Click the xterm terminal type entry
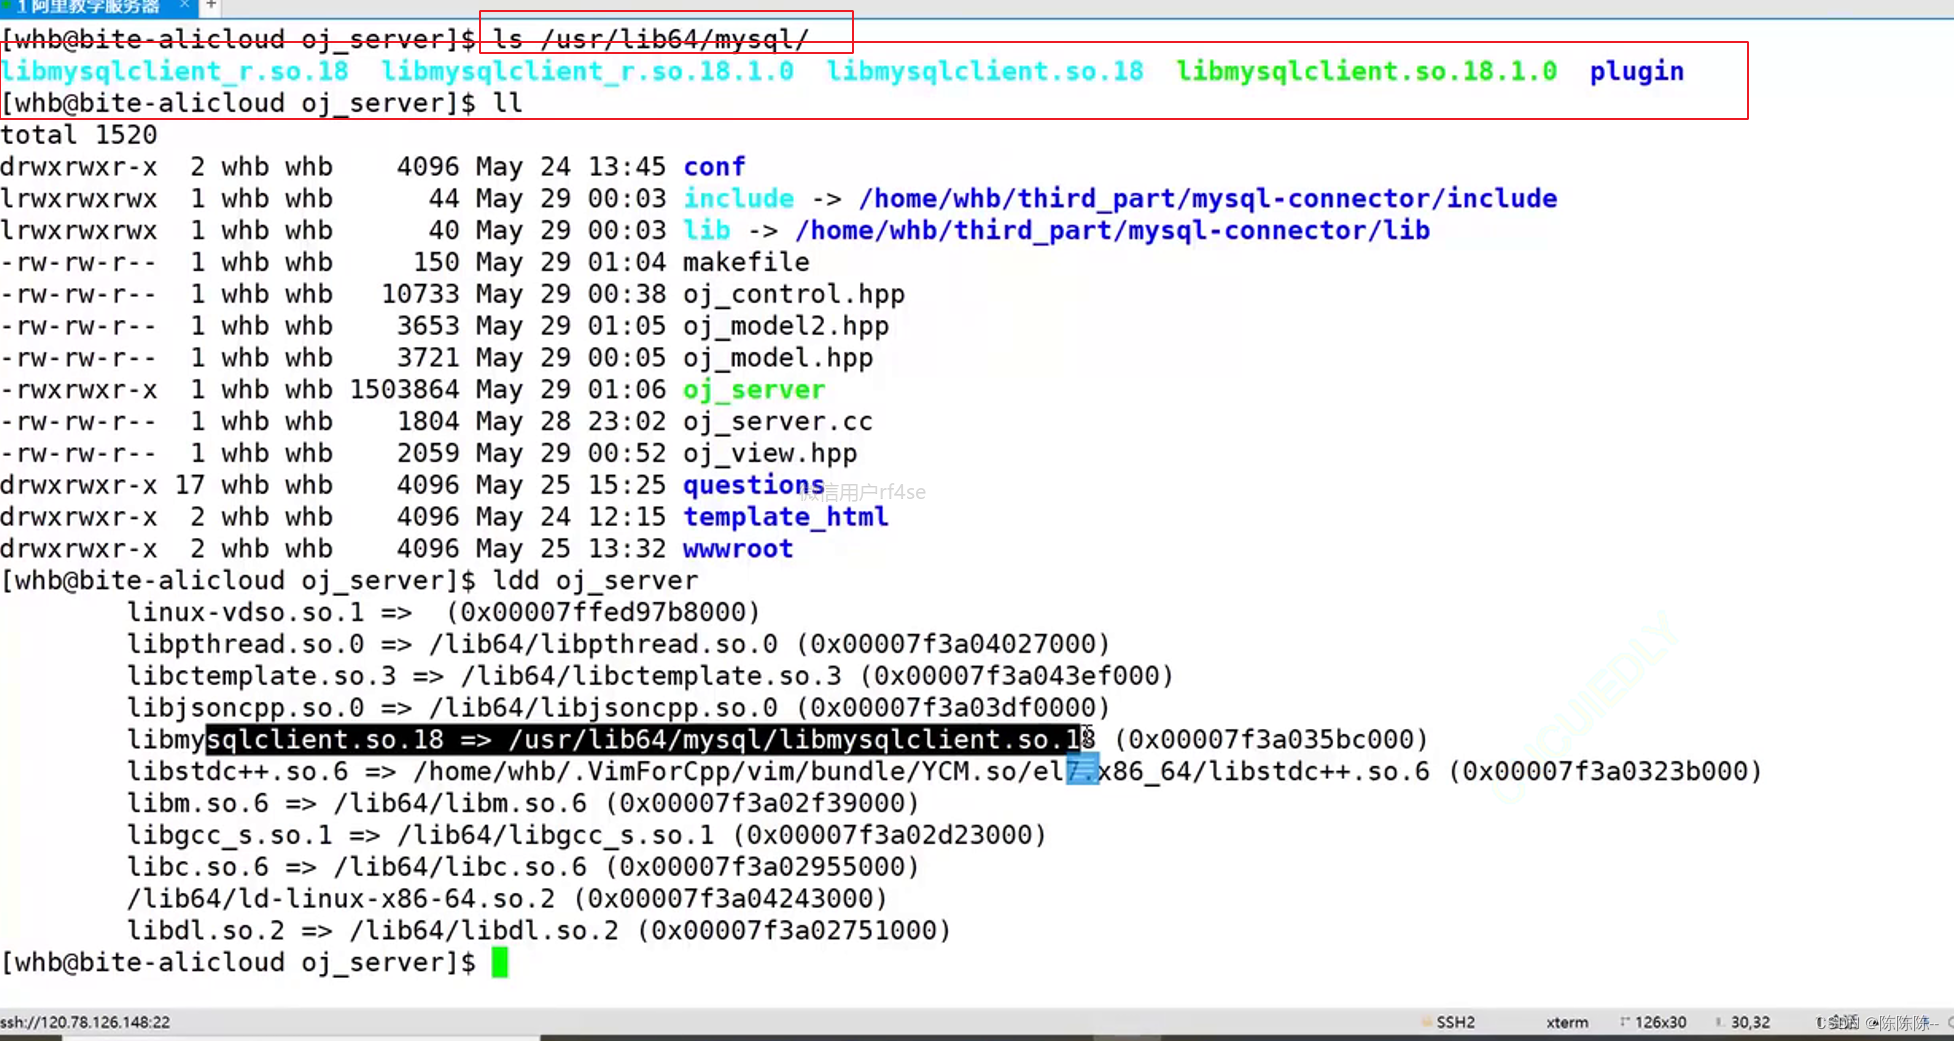1954x1041 pixels. pos(1567,1022)
